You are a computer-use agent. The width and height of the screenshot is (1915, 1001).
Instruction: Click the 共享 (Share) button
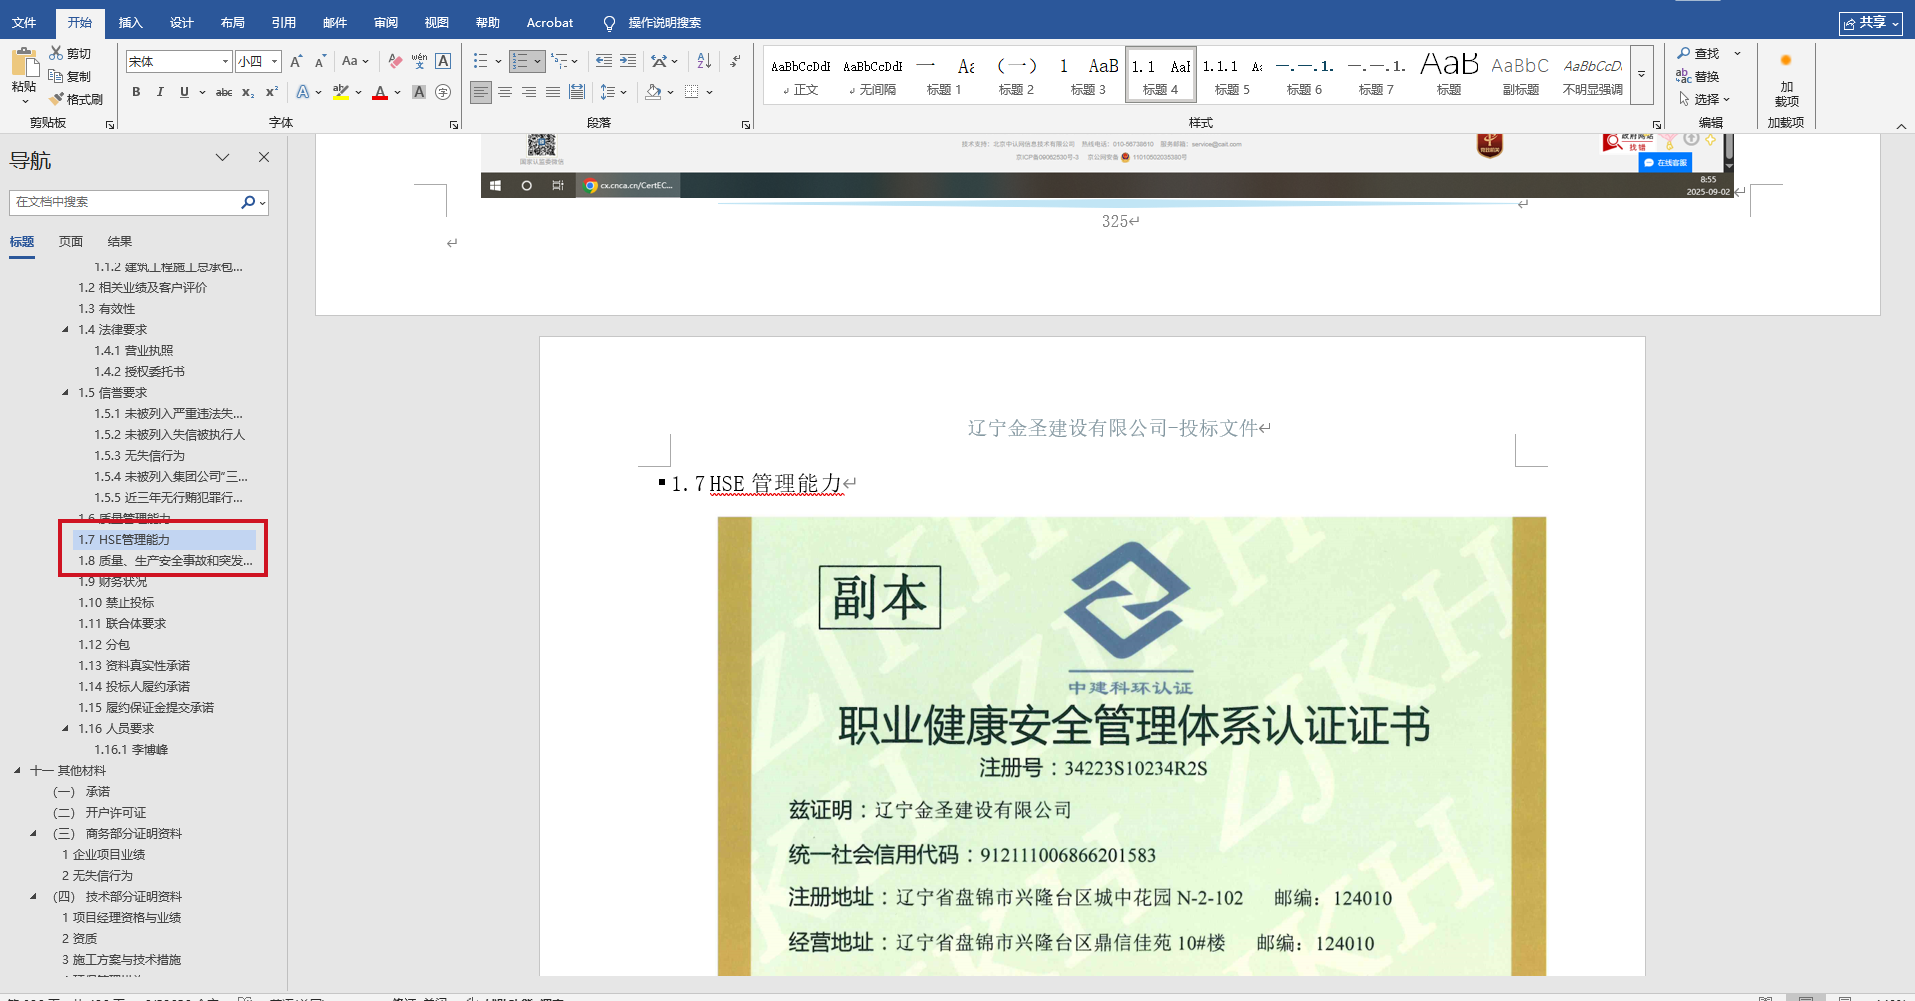tap(1871, 23)
